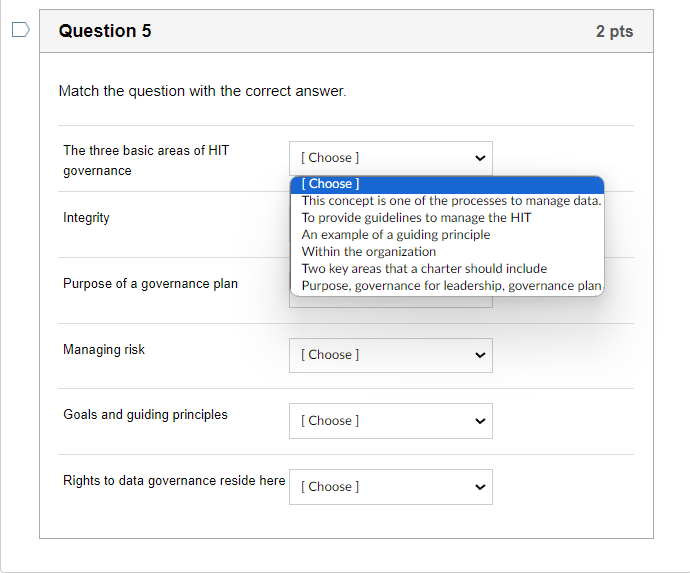
Task: Click the "Managing risk" row label
Action: click(104, 350)
